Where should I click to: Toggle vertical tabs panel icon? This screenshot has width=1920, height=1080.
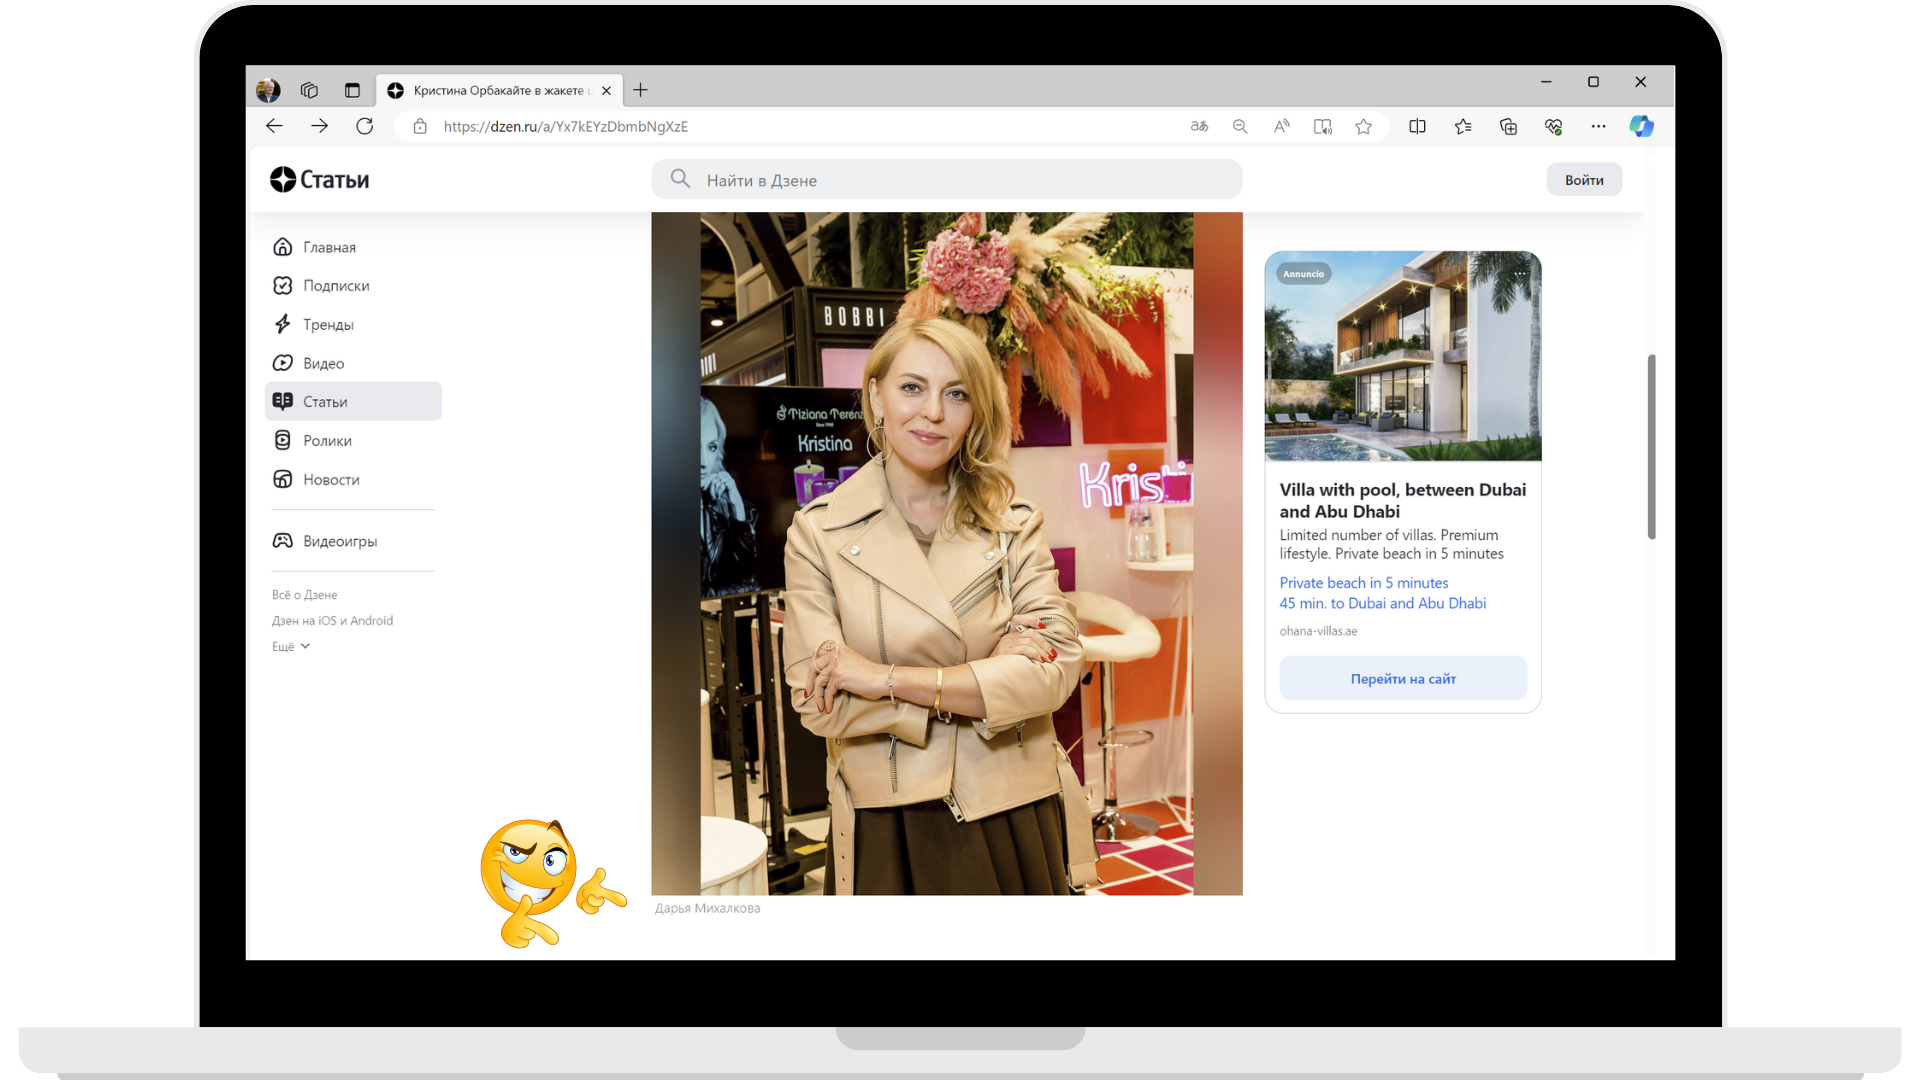tap(352, 90)
